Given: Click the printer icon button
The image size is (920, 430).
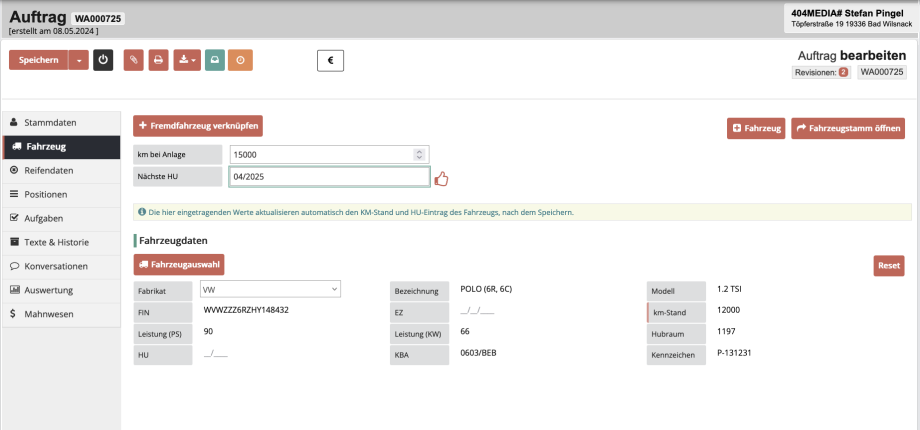Looking at the screenshot, I should (158, 60).
